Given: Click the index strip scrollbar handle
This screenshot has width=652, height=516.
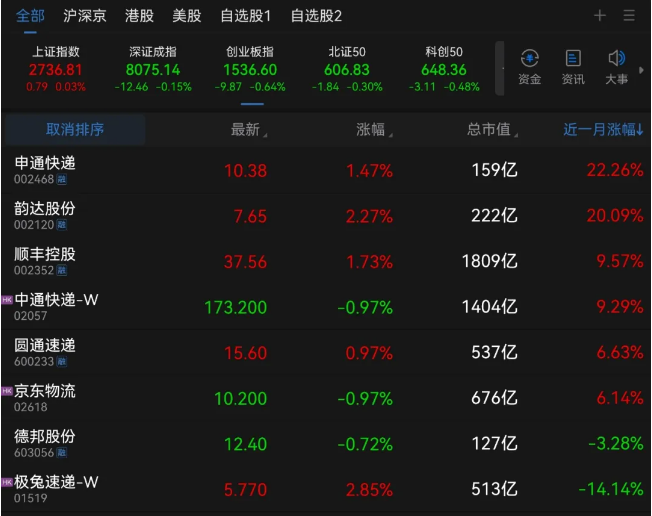Looking at the screenshot, I should [x=499, y=68].
